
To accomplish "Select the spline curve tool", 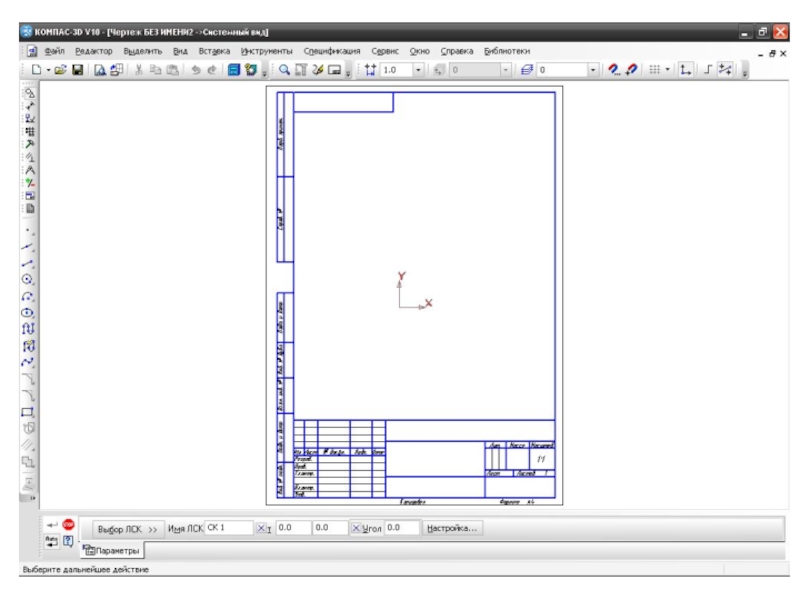I will [28, 362].
